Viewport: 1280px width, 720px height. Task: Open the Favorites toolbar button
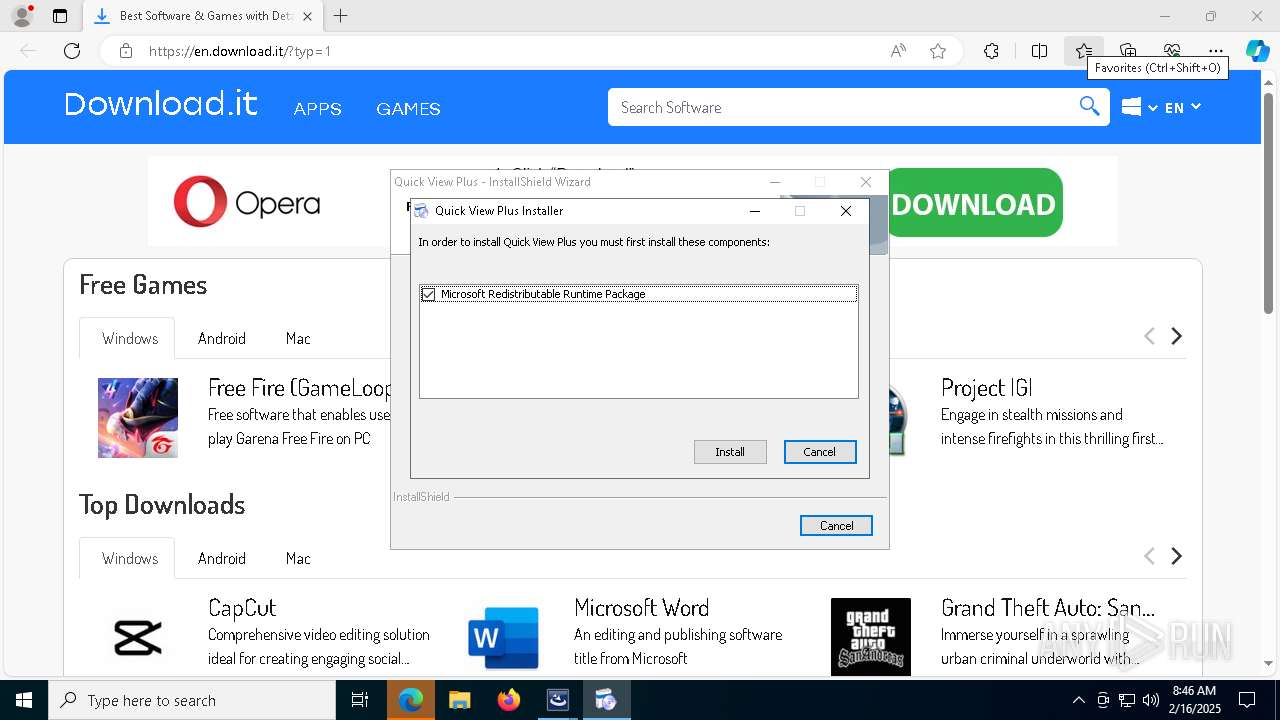1084,51
